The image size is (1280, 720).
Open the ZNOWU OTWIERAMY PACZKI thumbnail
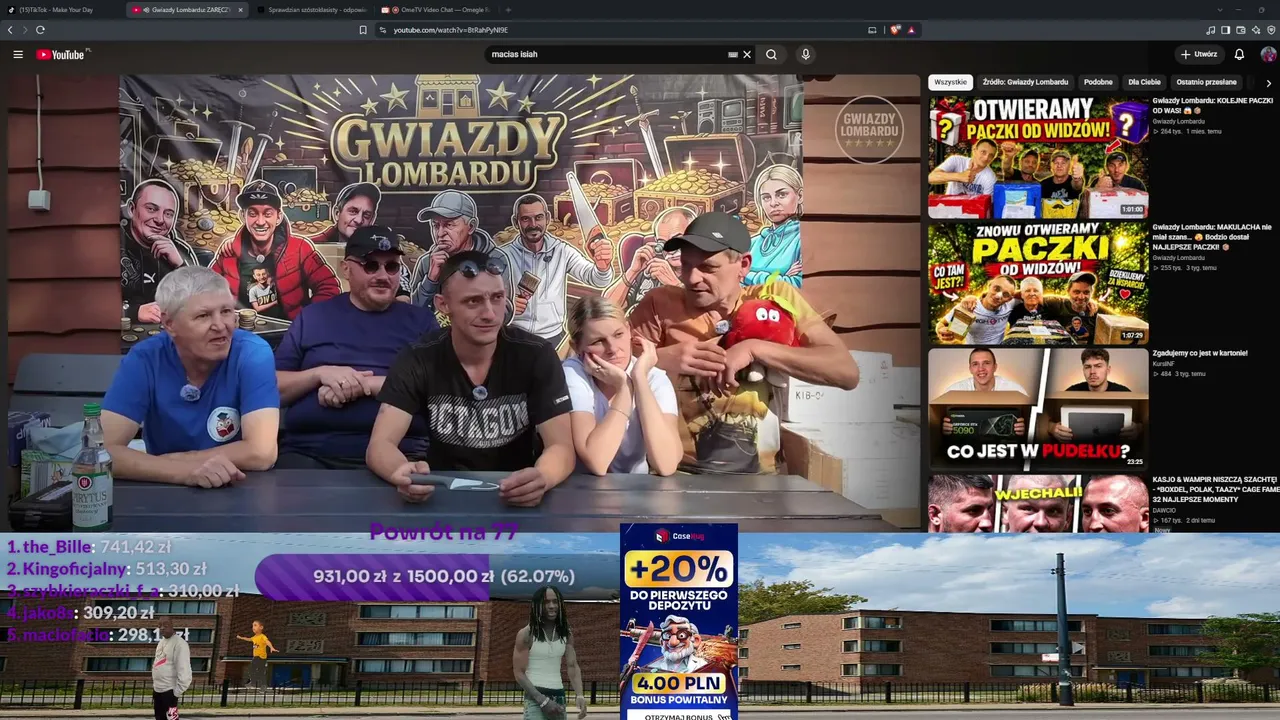[1038, 283]
